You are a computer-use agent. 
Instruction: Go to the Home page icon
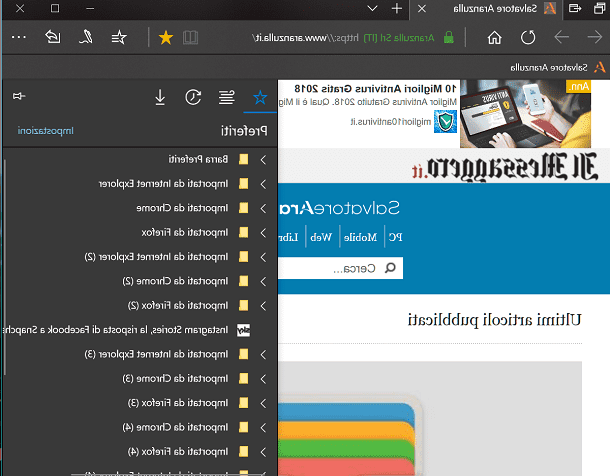[x=494, y=38]
